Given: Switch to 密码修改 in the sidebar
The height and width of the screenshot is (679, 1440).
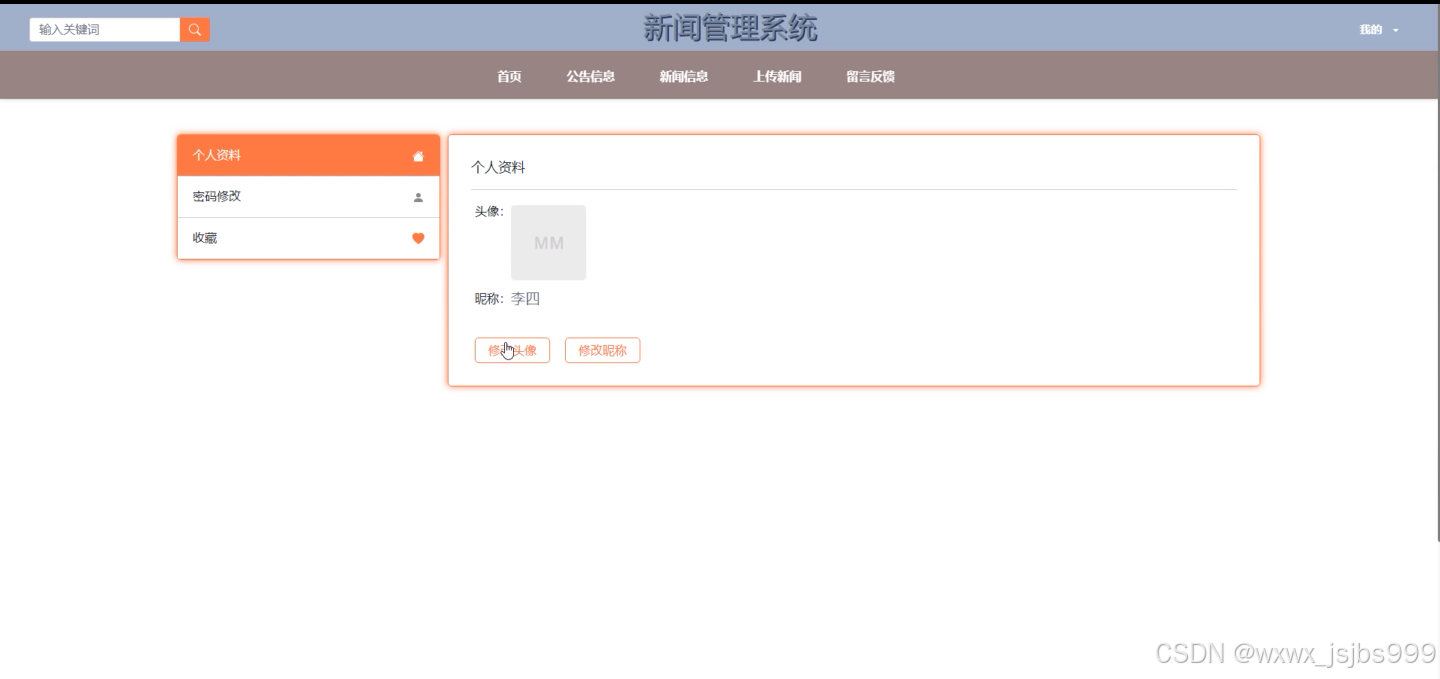Looking at the screenshot, I should (308, 197).
